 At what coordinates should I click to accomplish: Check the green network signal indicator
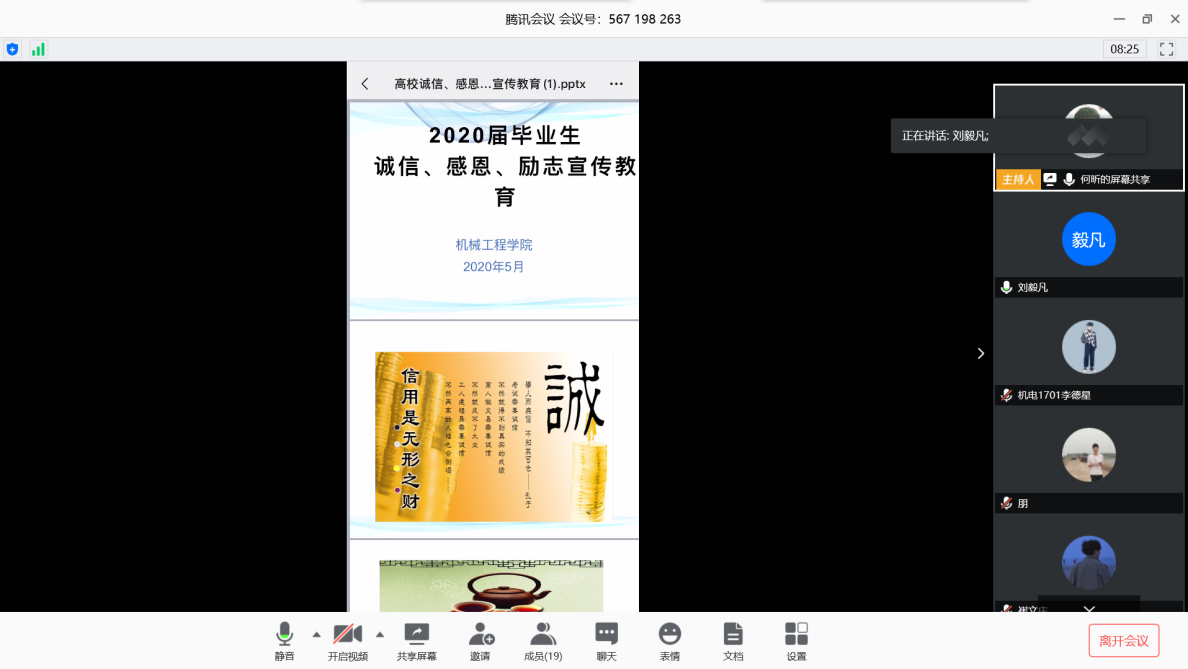[38, 49]
